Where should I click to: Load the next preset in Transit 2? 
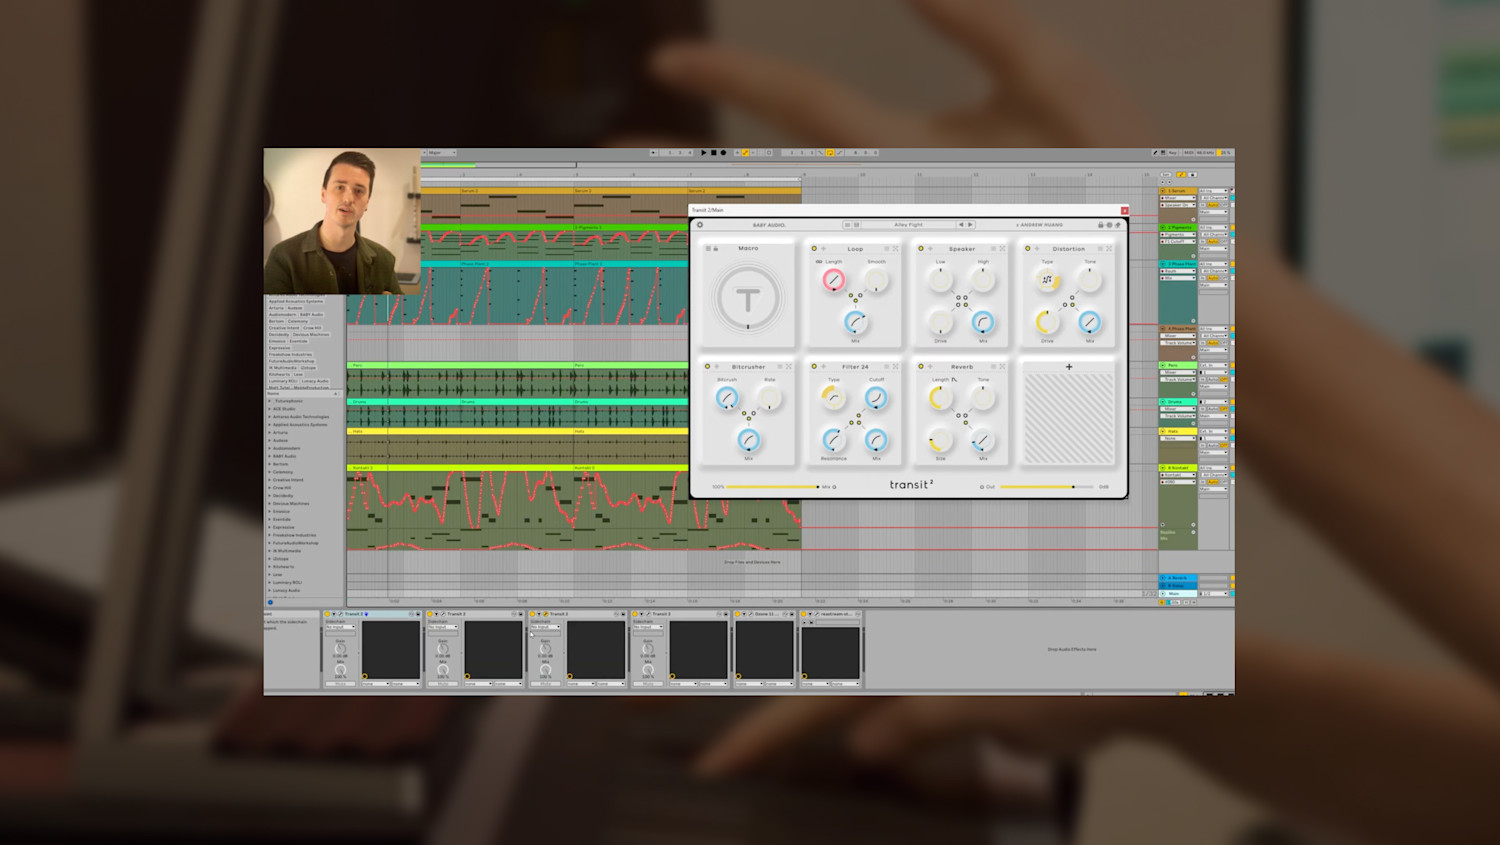coord(970,225)
